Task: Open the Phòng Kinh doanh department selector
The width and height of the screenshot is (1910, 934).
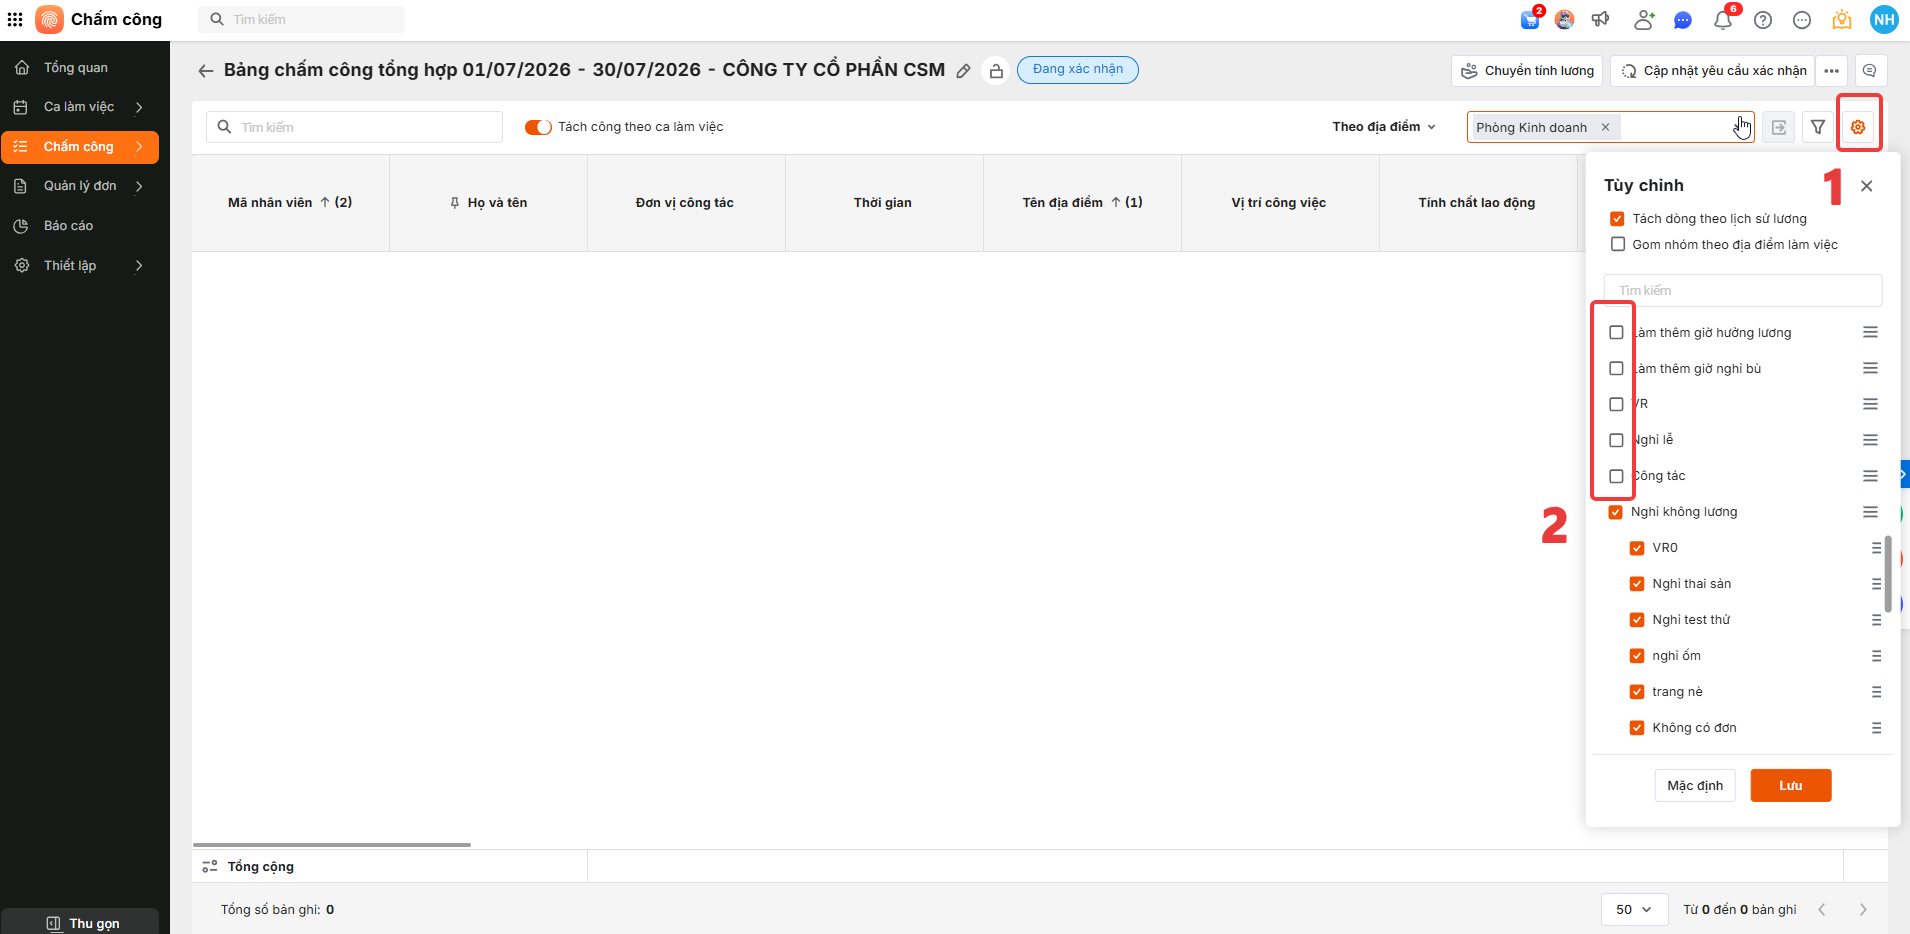Action: tap(1610, 127)
